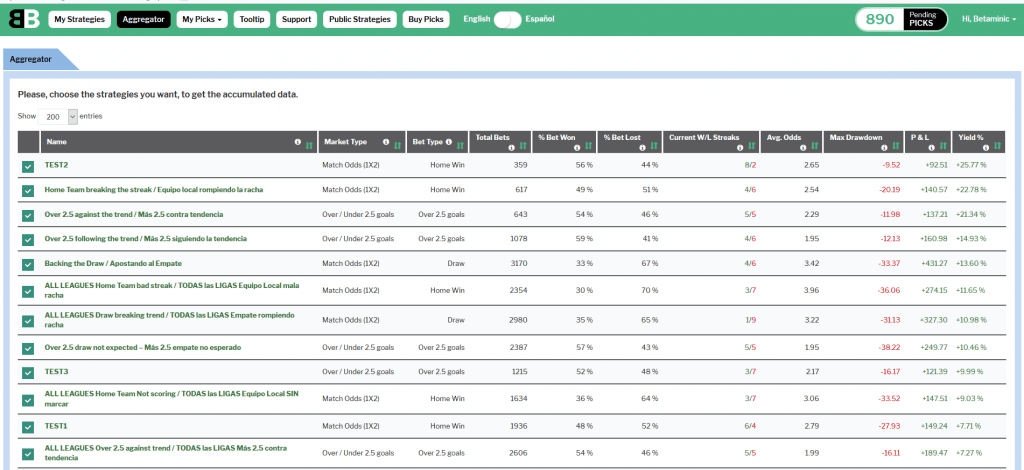The height and width of the screenshot is (470, 1024).
Task: Open the Hi, Betaminic account menu
Action: 989,20
